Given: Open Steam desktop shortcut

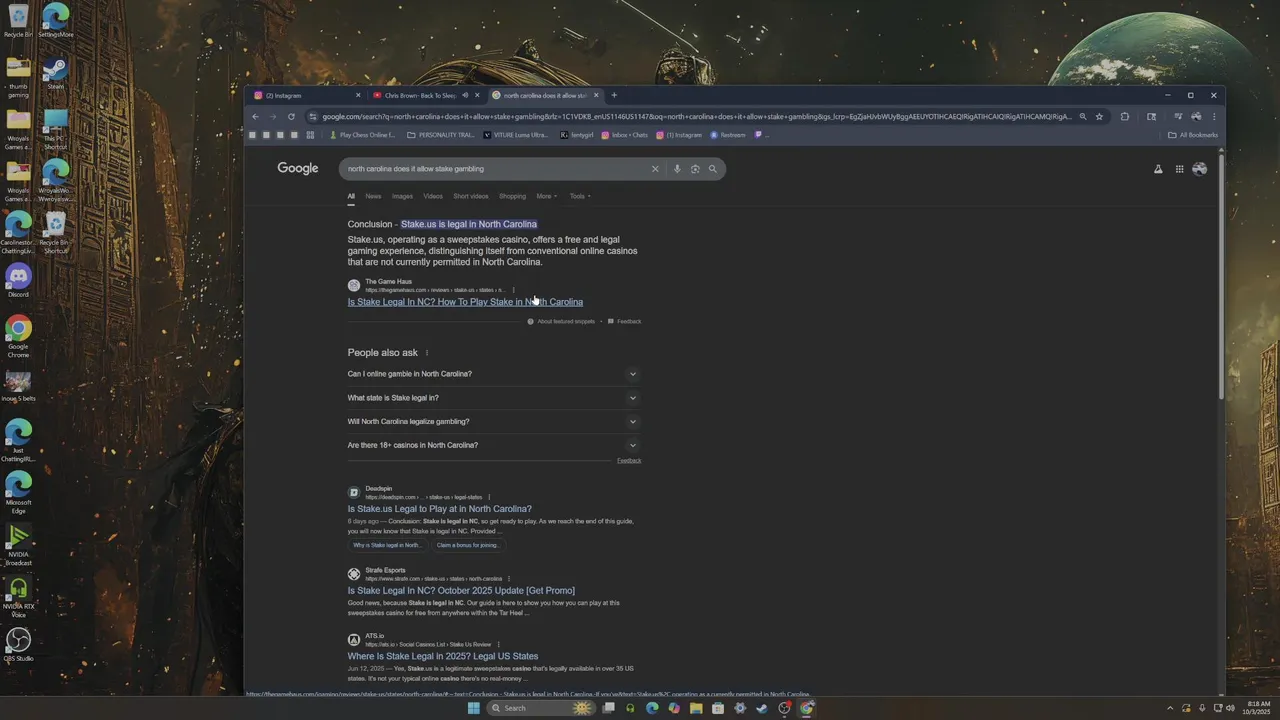Looking at the screenshot, I should click(x=55, y=74).
